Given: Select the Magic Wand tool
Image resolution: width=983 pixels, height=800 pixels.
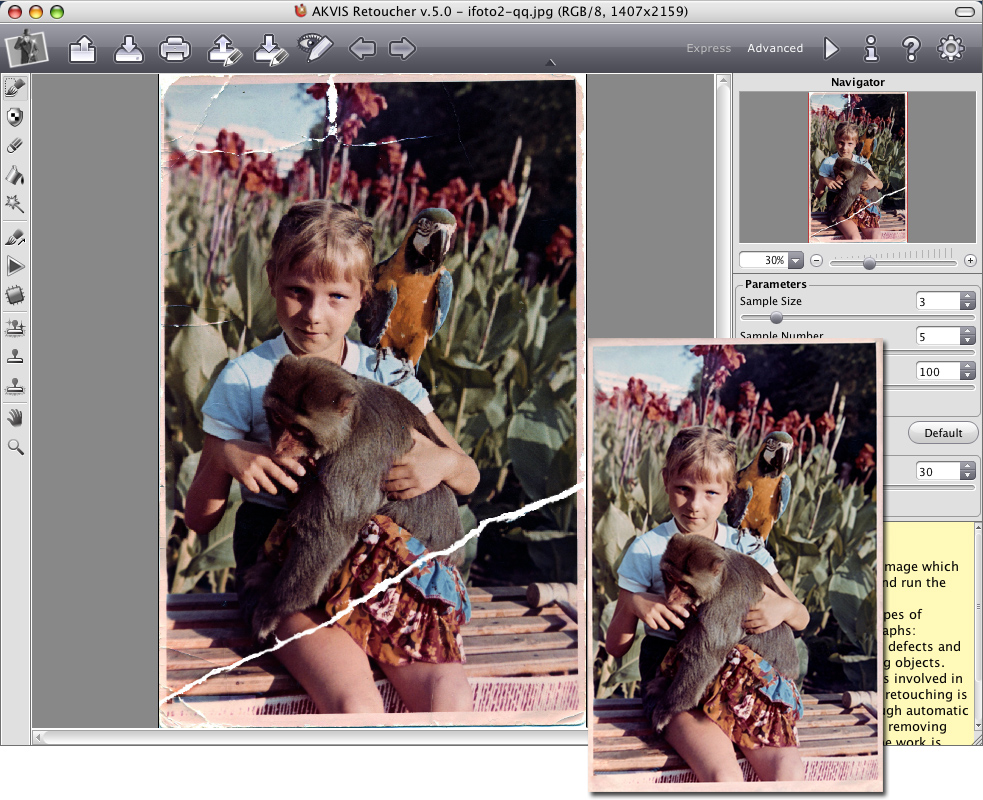Looking at the screenshot, I should tap(15, 204).
